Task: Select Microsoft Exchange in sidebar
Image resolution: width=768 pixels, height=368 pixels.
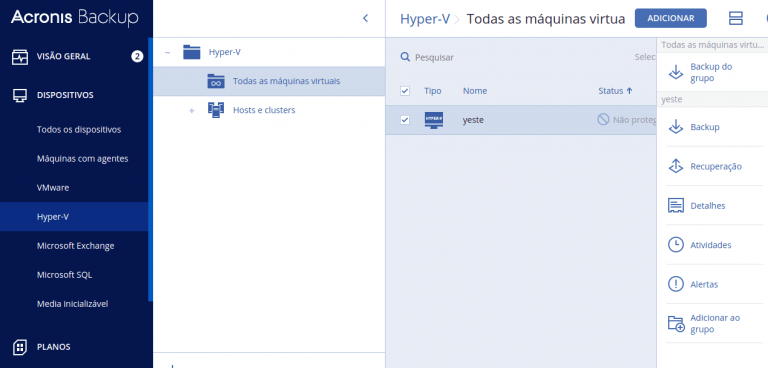Action: coord(75,246)
